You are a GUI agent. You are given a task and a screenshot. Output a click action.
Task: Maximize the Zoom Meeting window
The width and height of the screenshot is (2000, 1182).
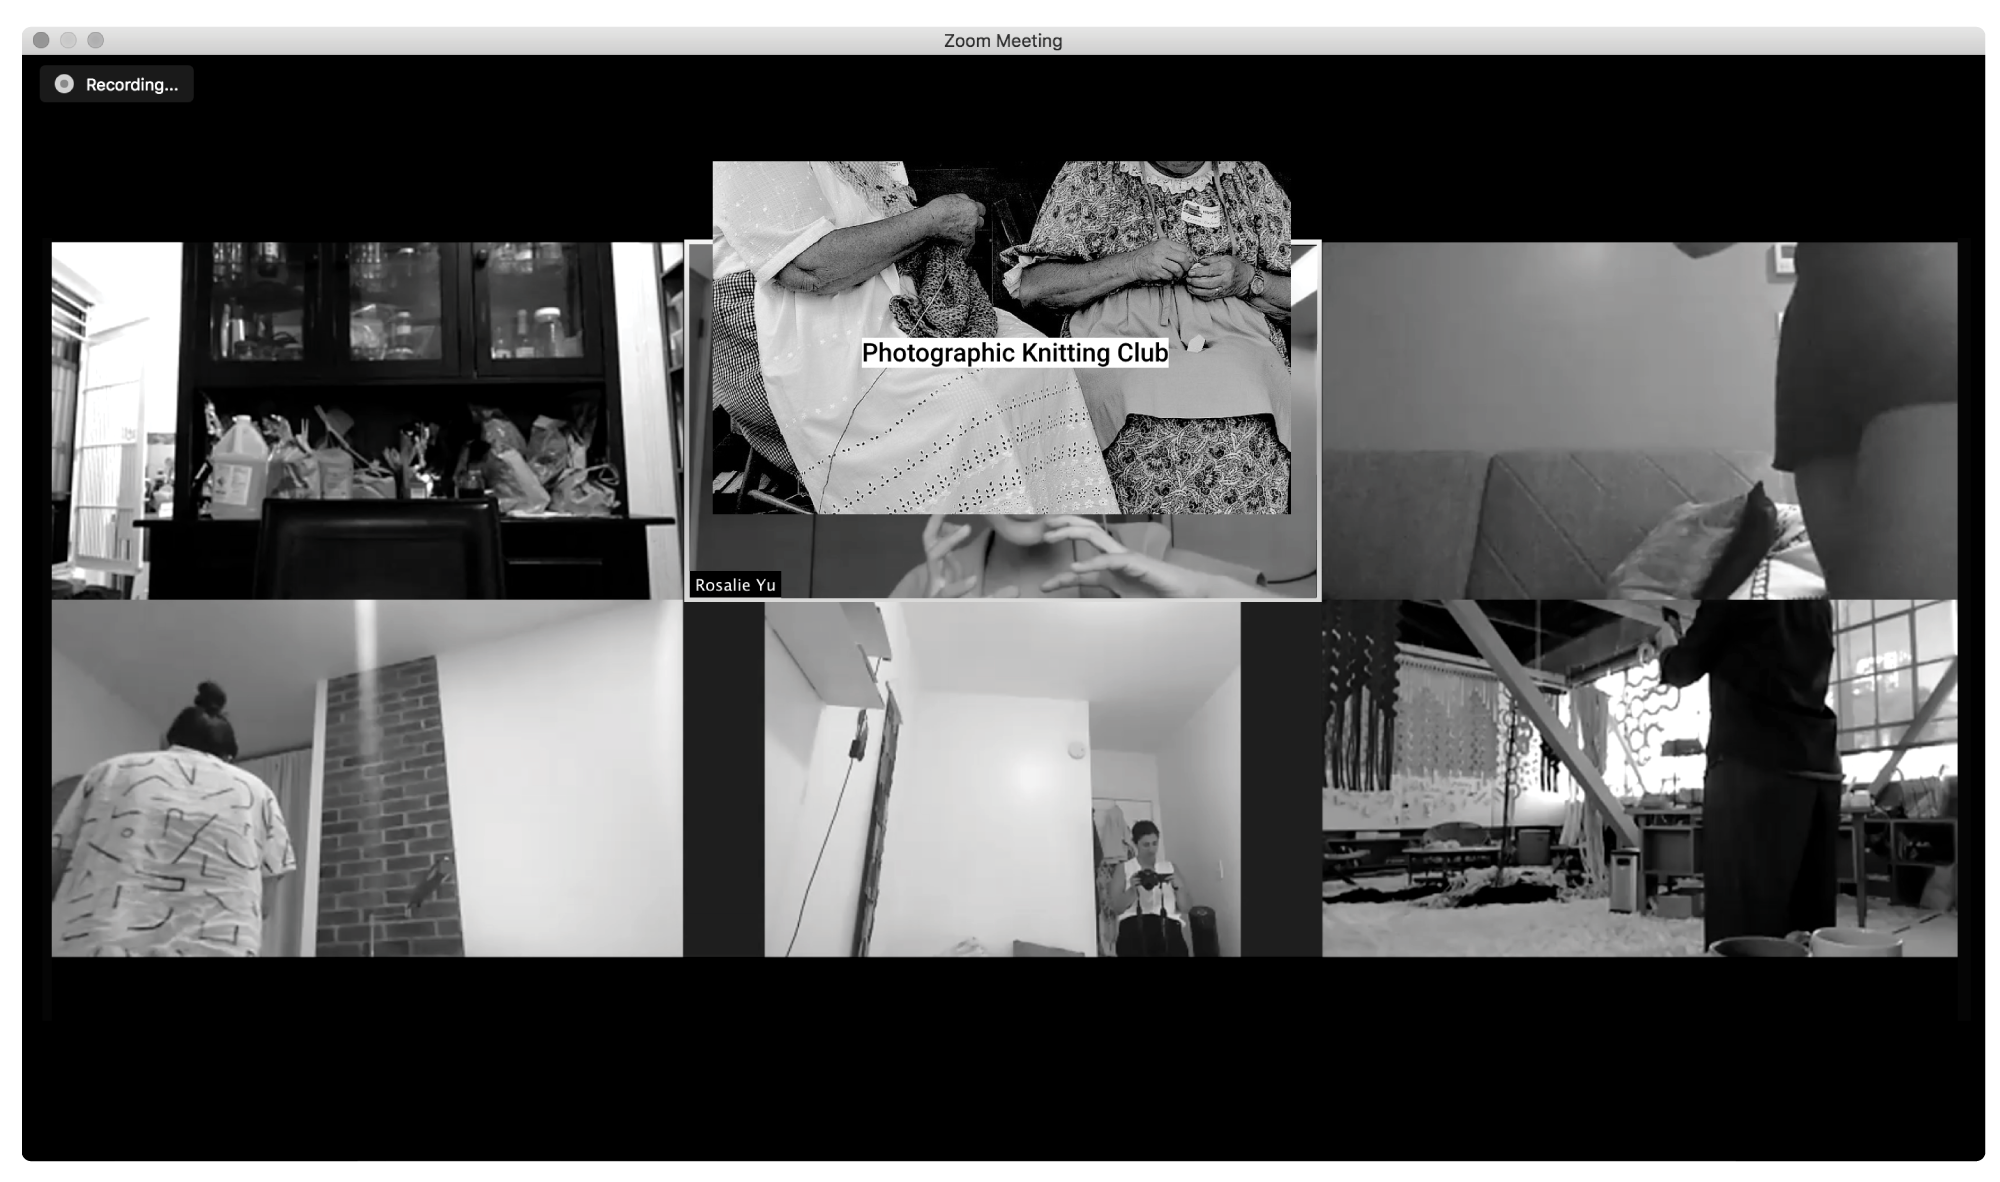coord(95,40)
